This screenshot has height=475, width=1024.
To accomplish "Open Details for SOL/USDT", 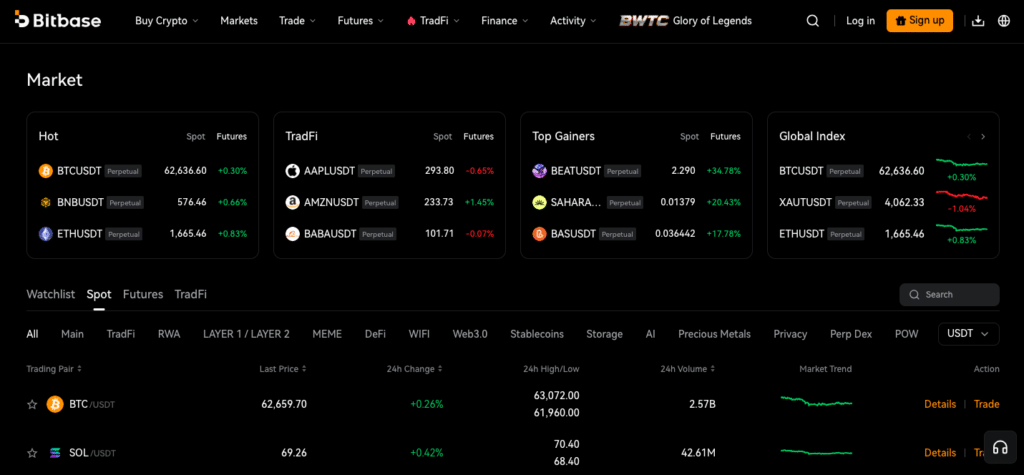I will coord(940,453).
